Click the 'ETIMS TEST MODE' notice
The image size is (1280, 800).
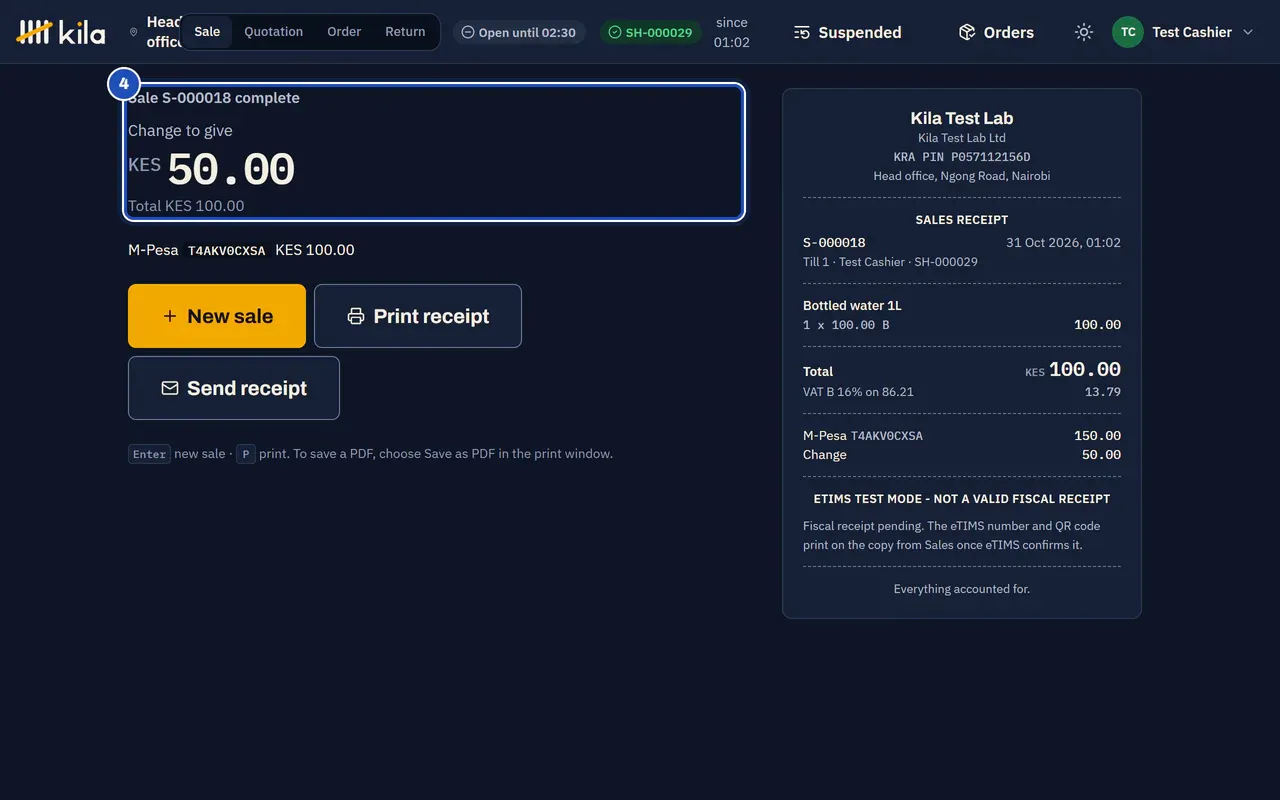tap(962, 499)
